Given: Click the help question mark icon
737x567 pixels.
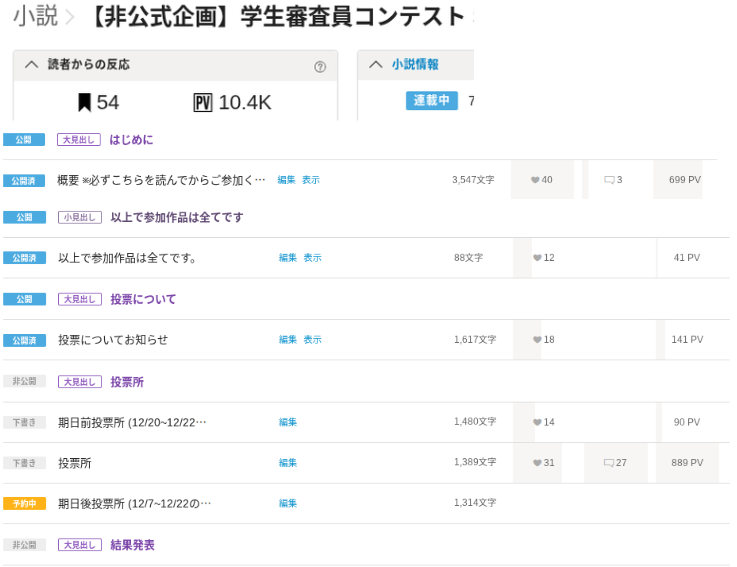Looking at the screenshot, I should [x=320, y=67].
